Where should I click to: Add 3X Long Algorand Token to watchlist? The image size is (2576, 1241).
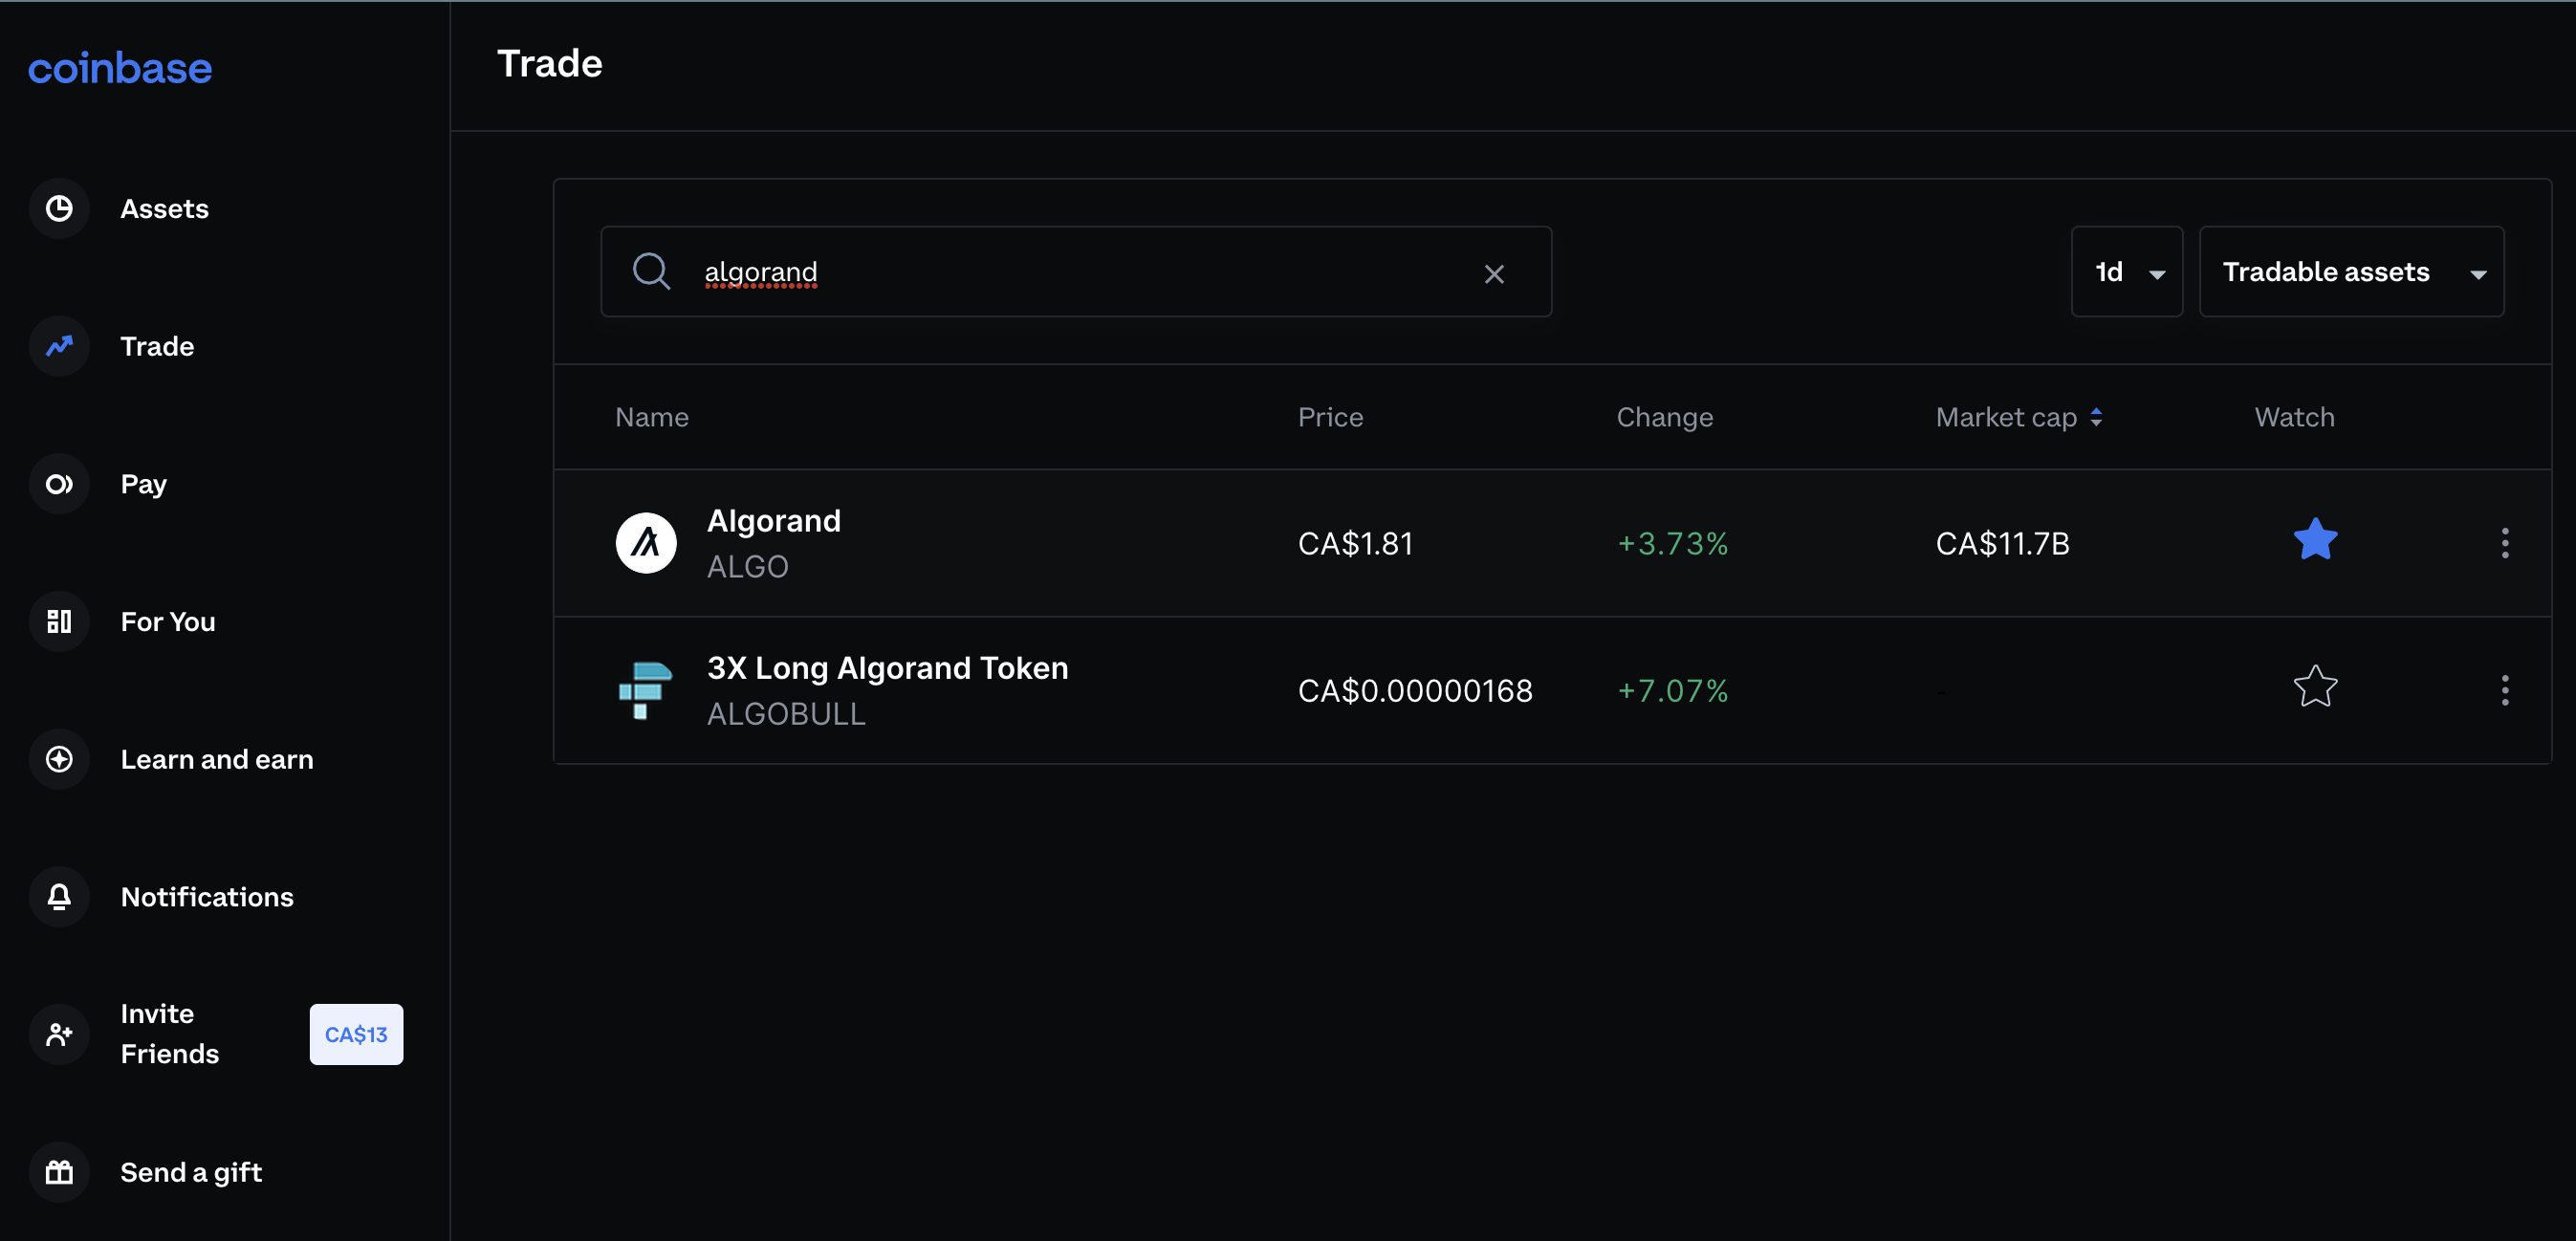pos(2315,687)
